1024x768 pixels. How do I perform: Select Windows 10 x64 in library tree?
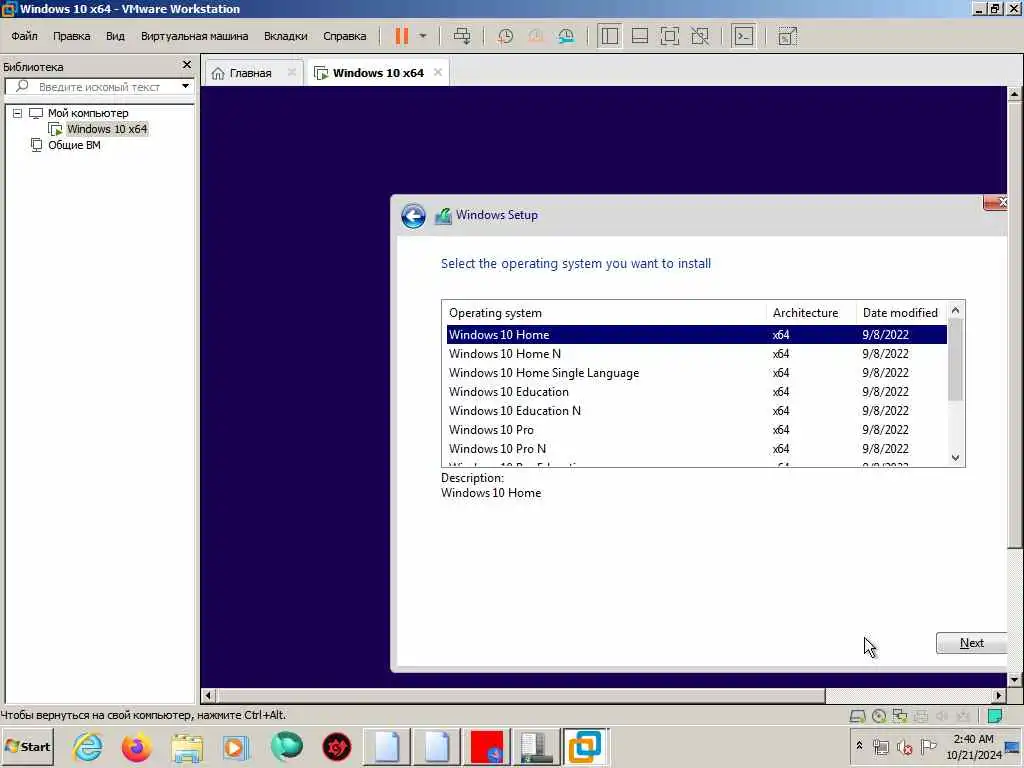click(x=107, y=129)
